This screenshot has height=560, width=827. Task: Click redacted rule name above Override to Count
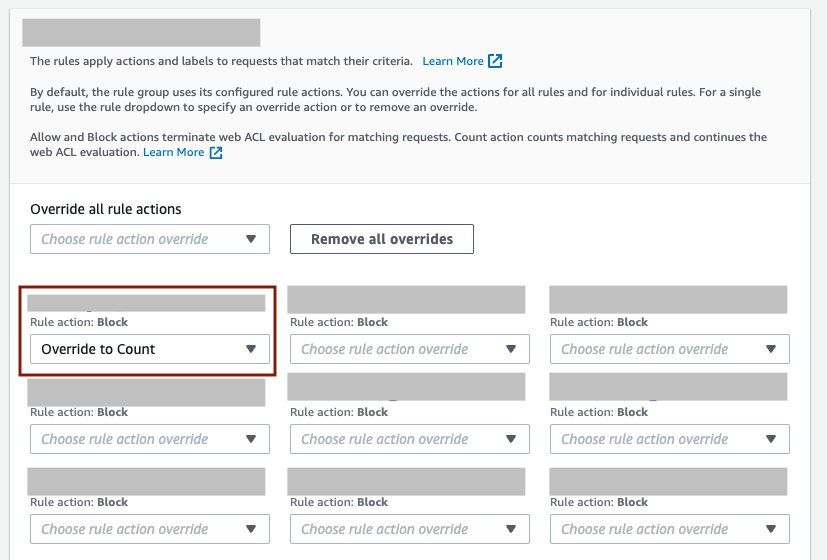(146, 303)
